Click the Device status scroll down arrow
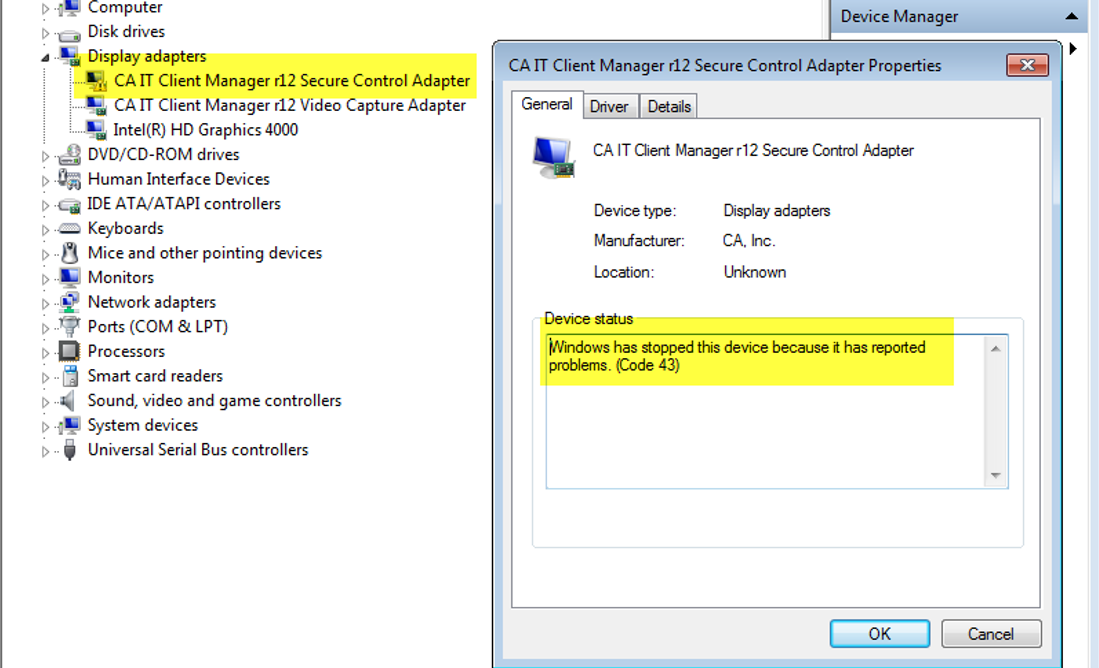Image resolution: width=1099 pixels, height=668 pixels. click(995, 475)
